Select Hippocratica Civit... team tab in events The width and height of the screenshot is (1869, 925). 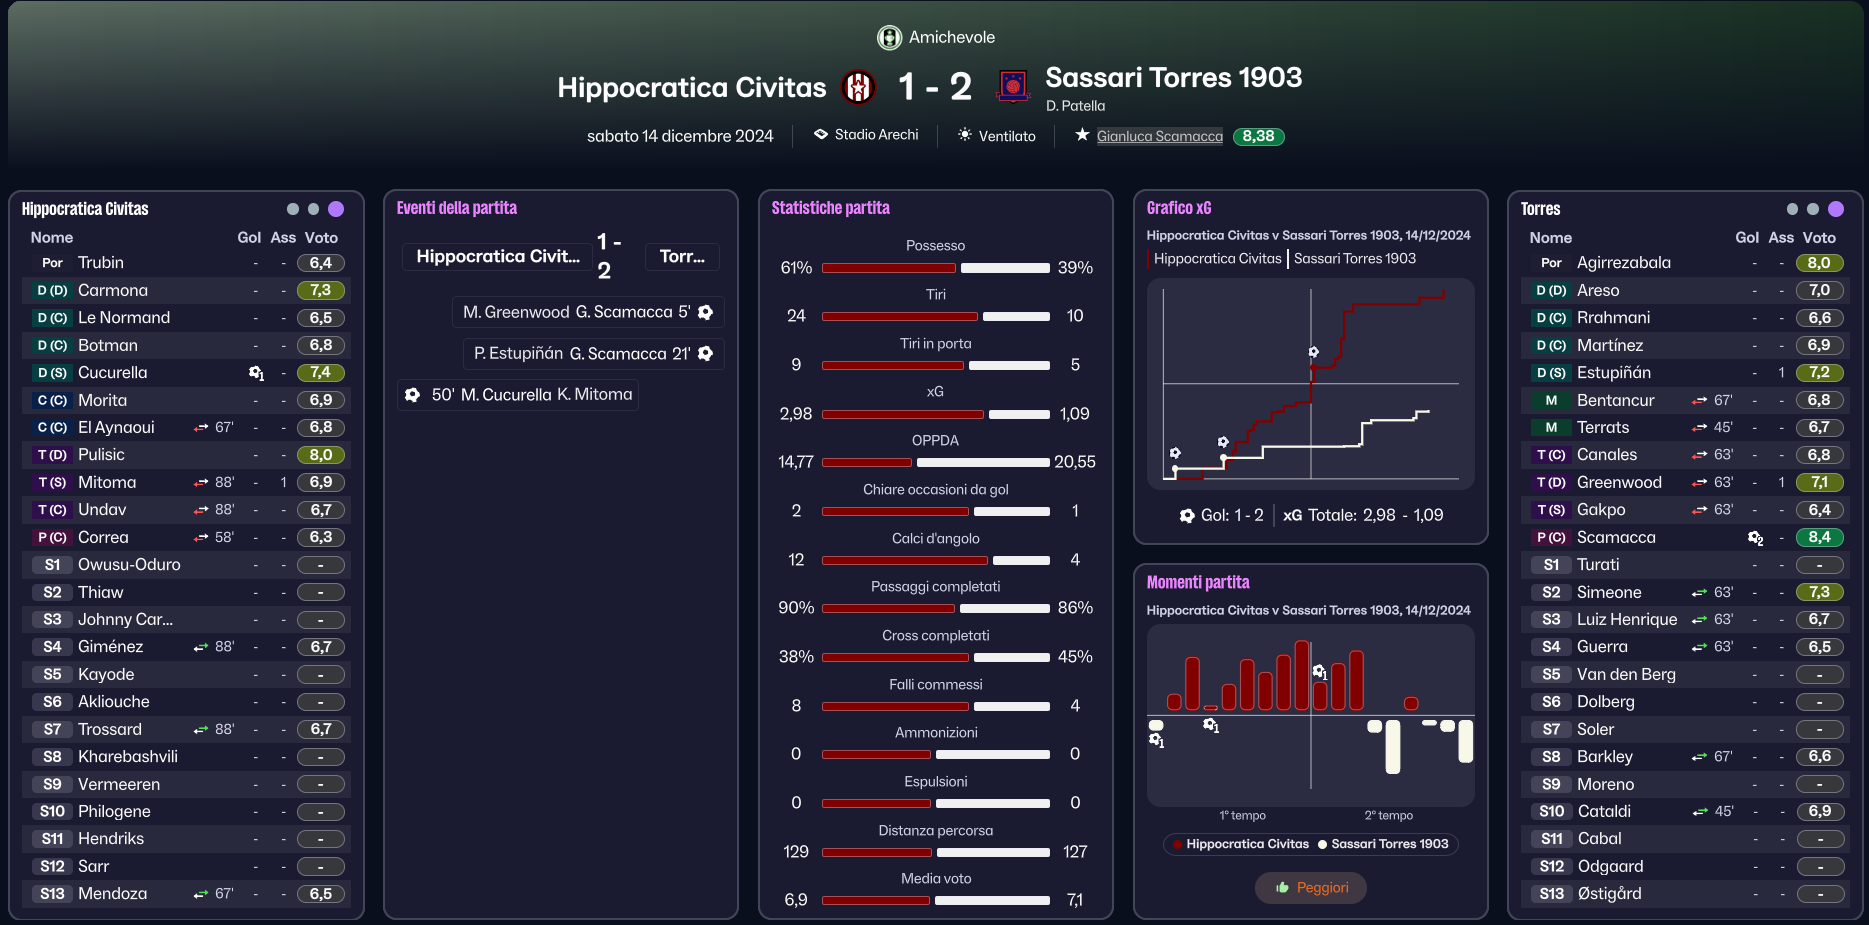498,256
